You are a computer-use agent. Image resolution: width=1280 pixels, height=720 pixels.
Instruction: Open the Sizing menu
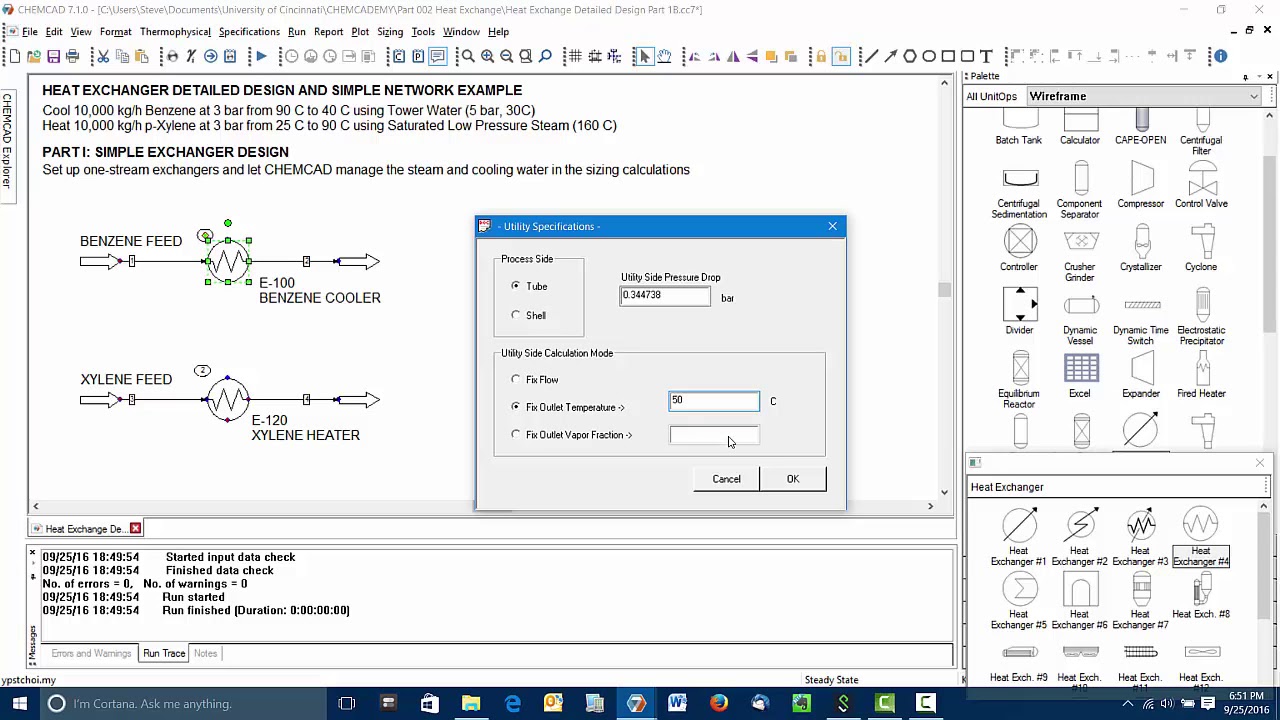coord(390,32)
